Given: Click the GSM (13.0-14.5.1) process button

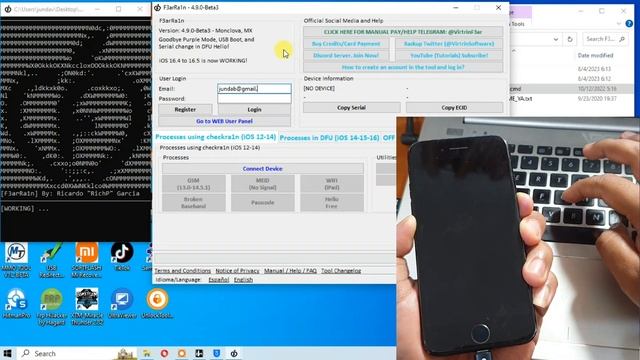Looking at the screenshot, I should pos(193,184).
